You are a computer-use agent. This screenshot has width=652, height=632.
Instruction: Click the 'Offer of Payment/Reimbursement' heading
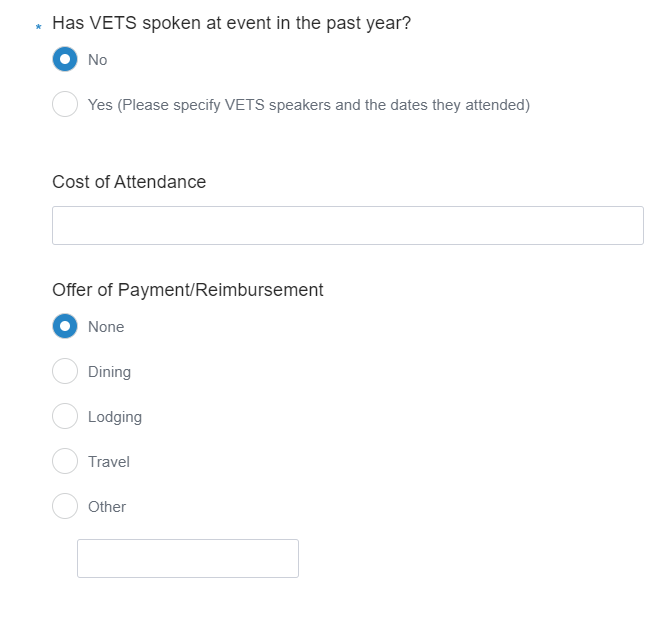click(x=188, y=290)
